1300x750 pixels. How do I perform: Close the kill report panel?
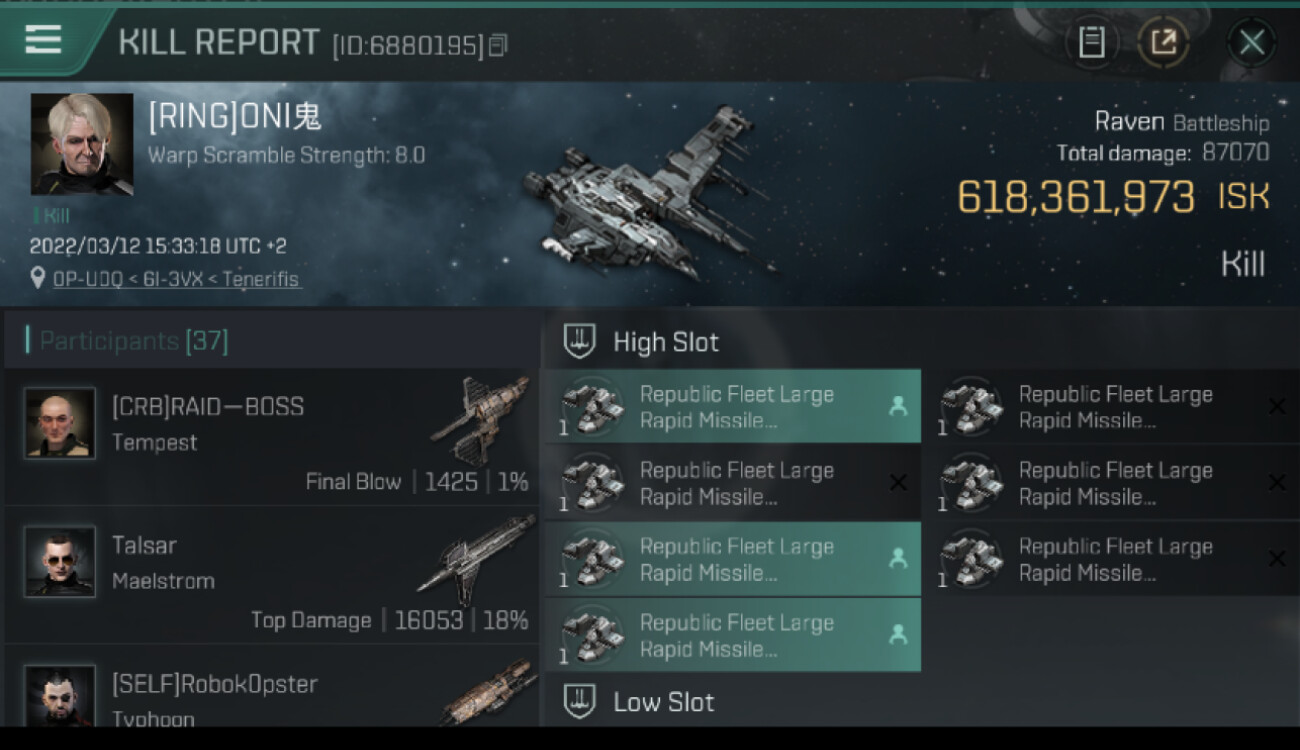pos(1251,42)
